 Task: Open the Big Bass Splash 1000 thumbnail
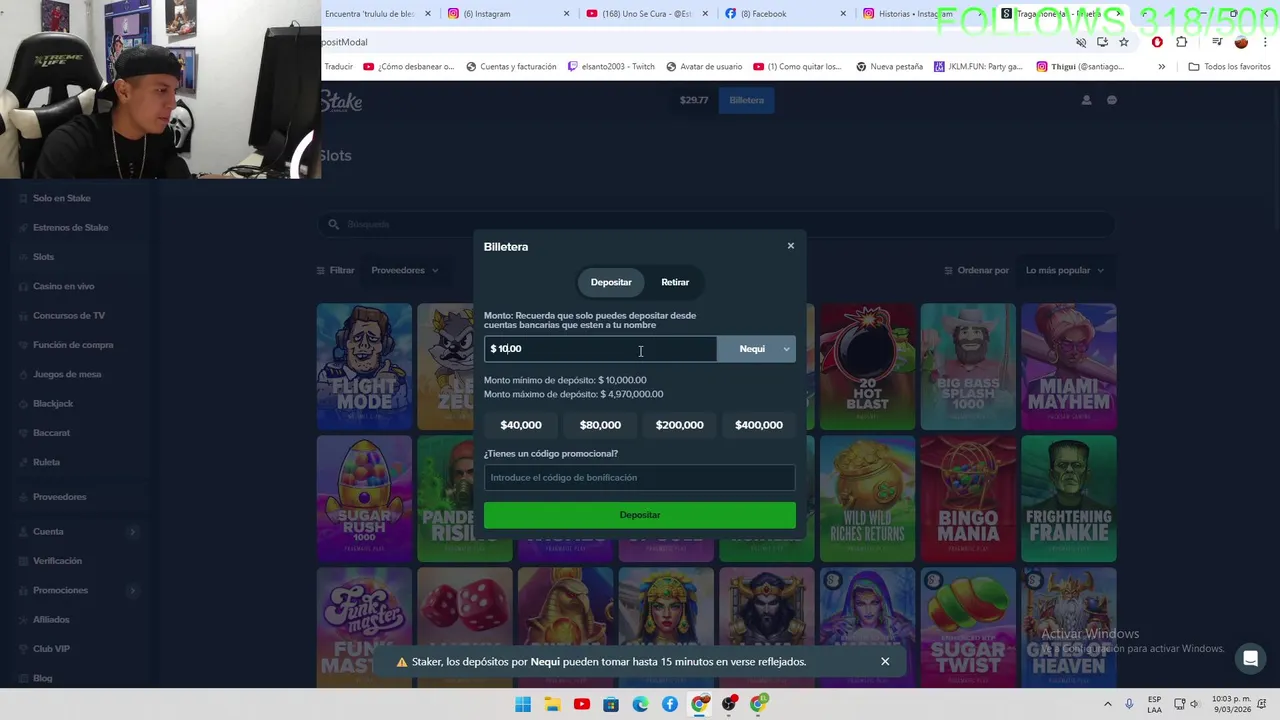(968, 366)
